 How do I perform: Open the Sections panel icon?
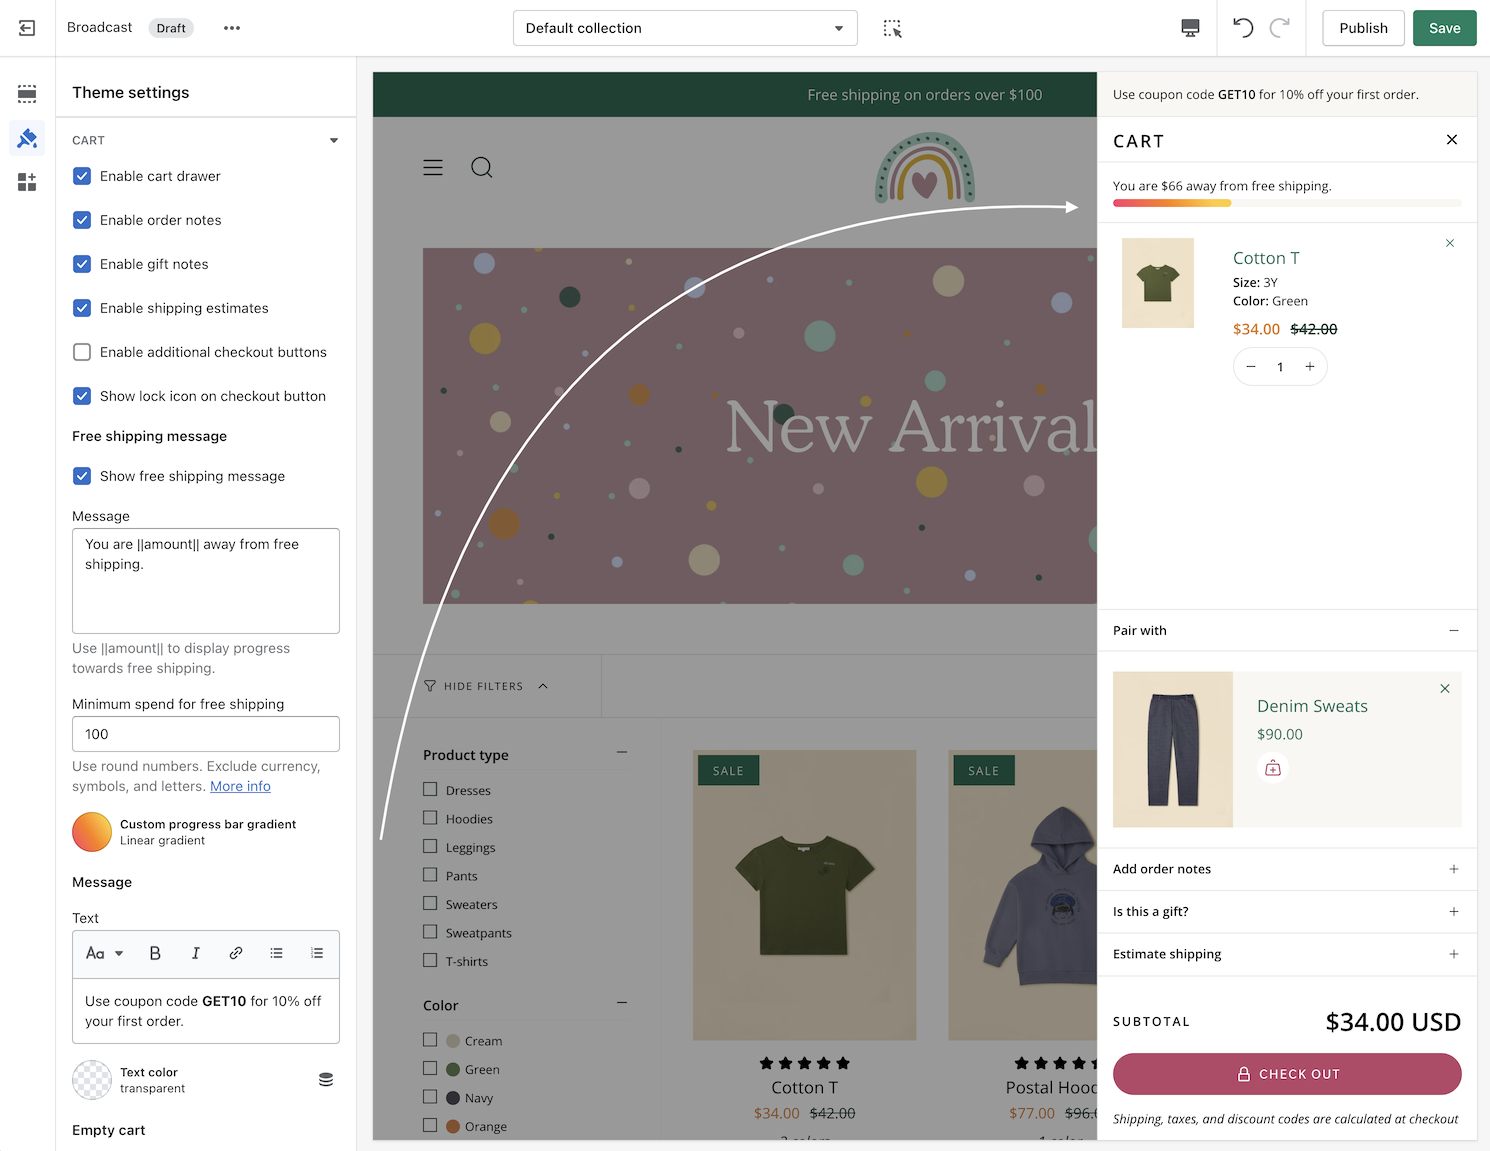coord(27,94)
